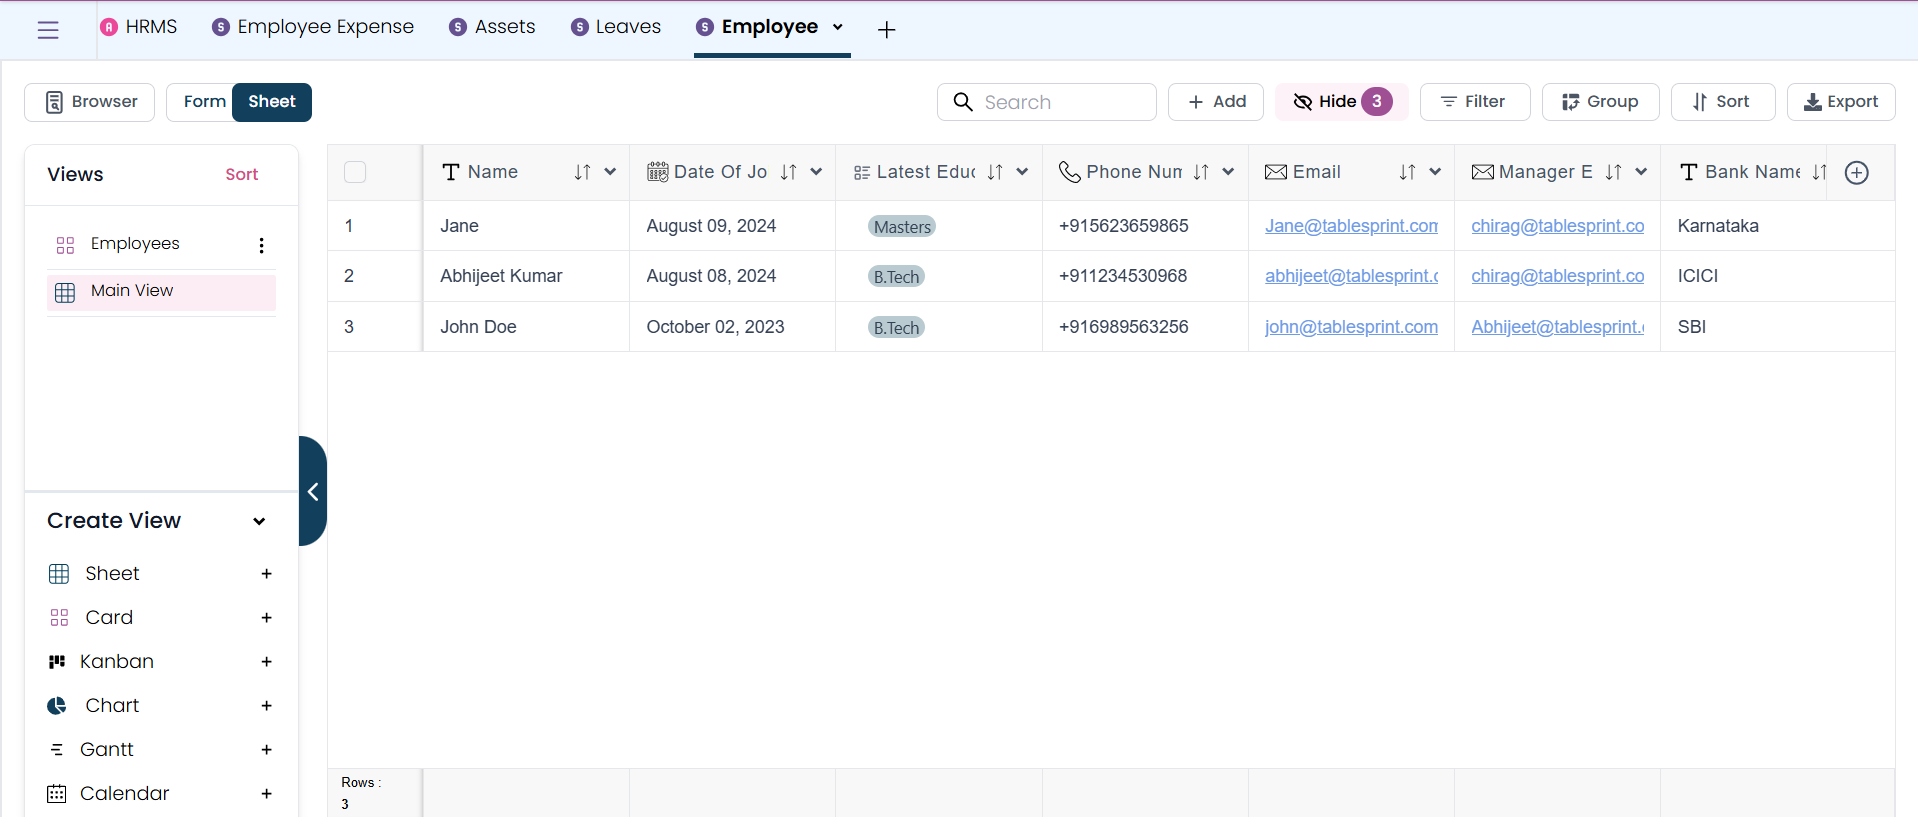The image size is (1918, 817).
Task: Click the Sort button in toolbar
Action: tap(1722, 102)
